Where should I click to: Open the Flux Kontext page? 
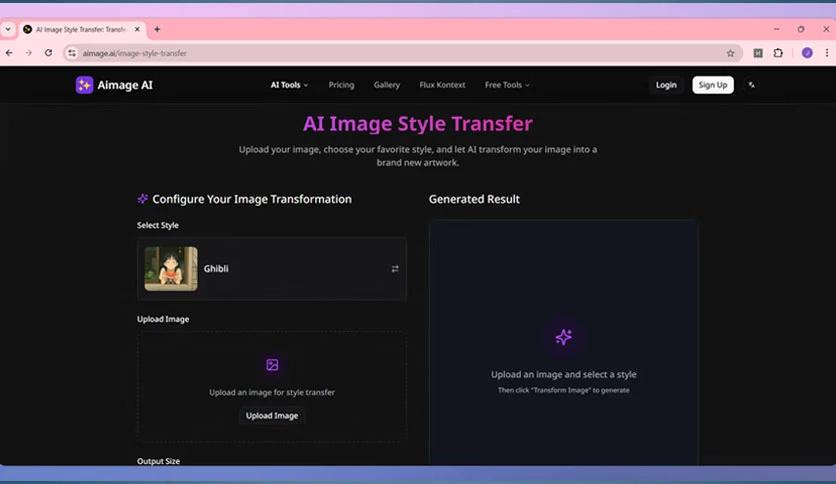tap(442, 85)
